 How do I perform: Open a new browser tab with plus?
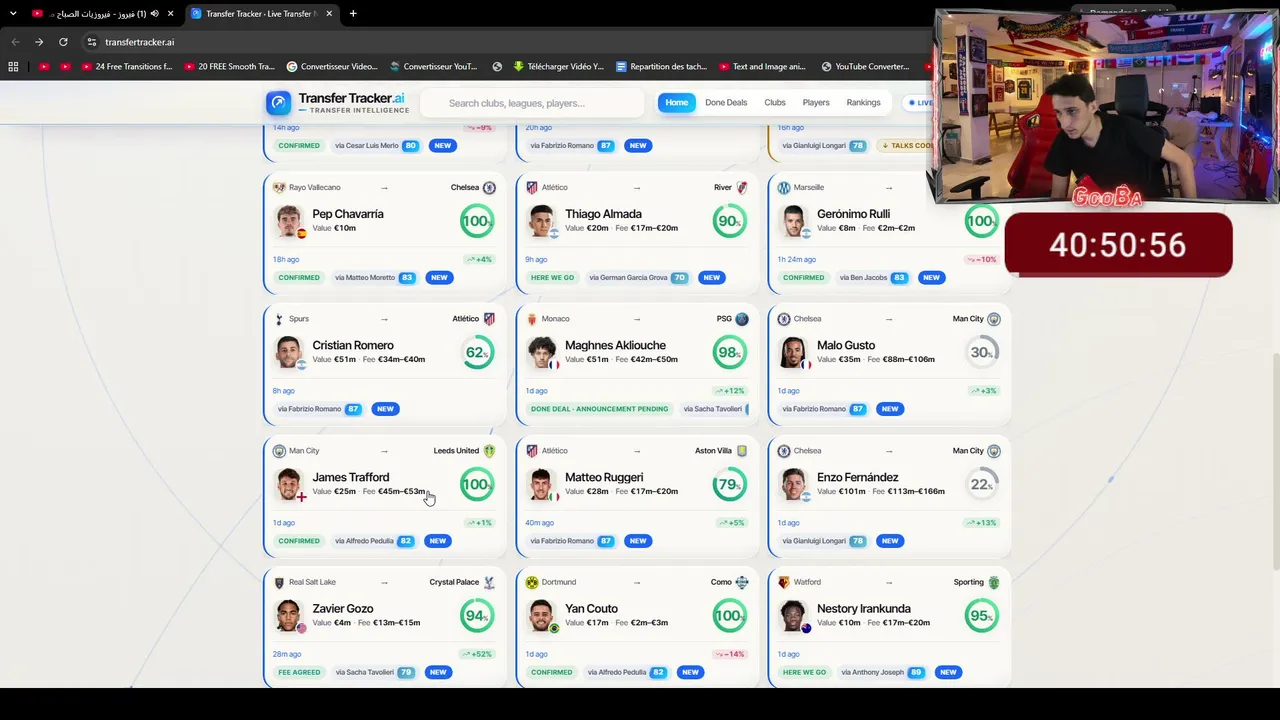(353, 14)
